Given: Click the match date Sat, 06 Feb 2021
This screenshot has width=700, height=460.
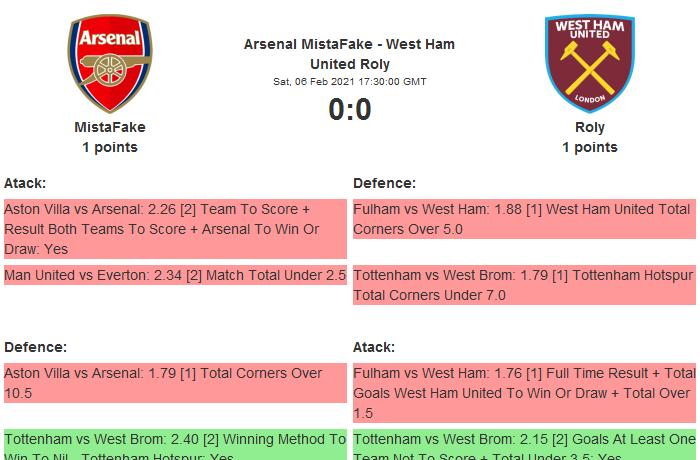Looking at the screenshot, I should point(349,82).
